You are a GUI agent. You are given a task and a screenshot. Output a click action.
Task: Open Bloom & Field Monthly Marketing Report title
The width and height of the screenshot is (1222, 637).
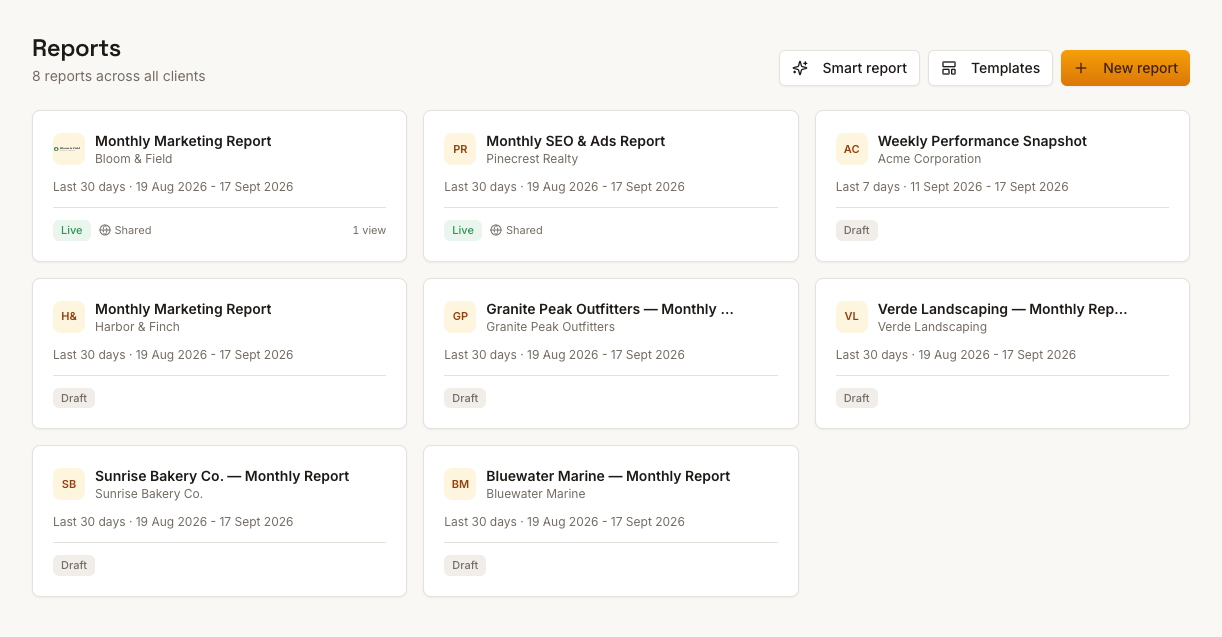(183, 141)
